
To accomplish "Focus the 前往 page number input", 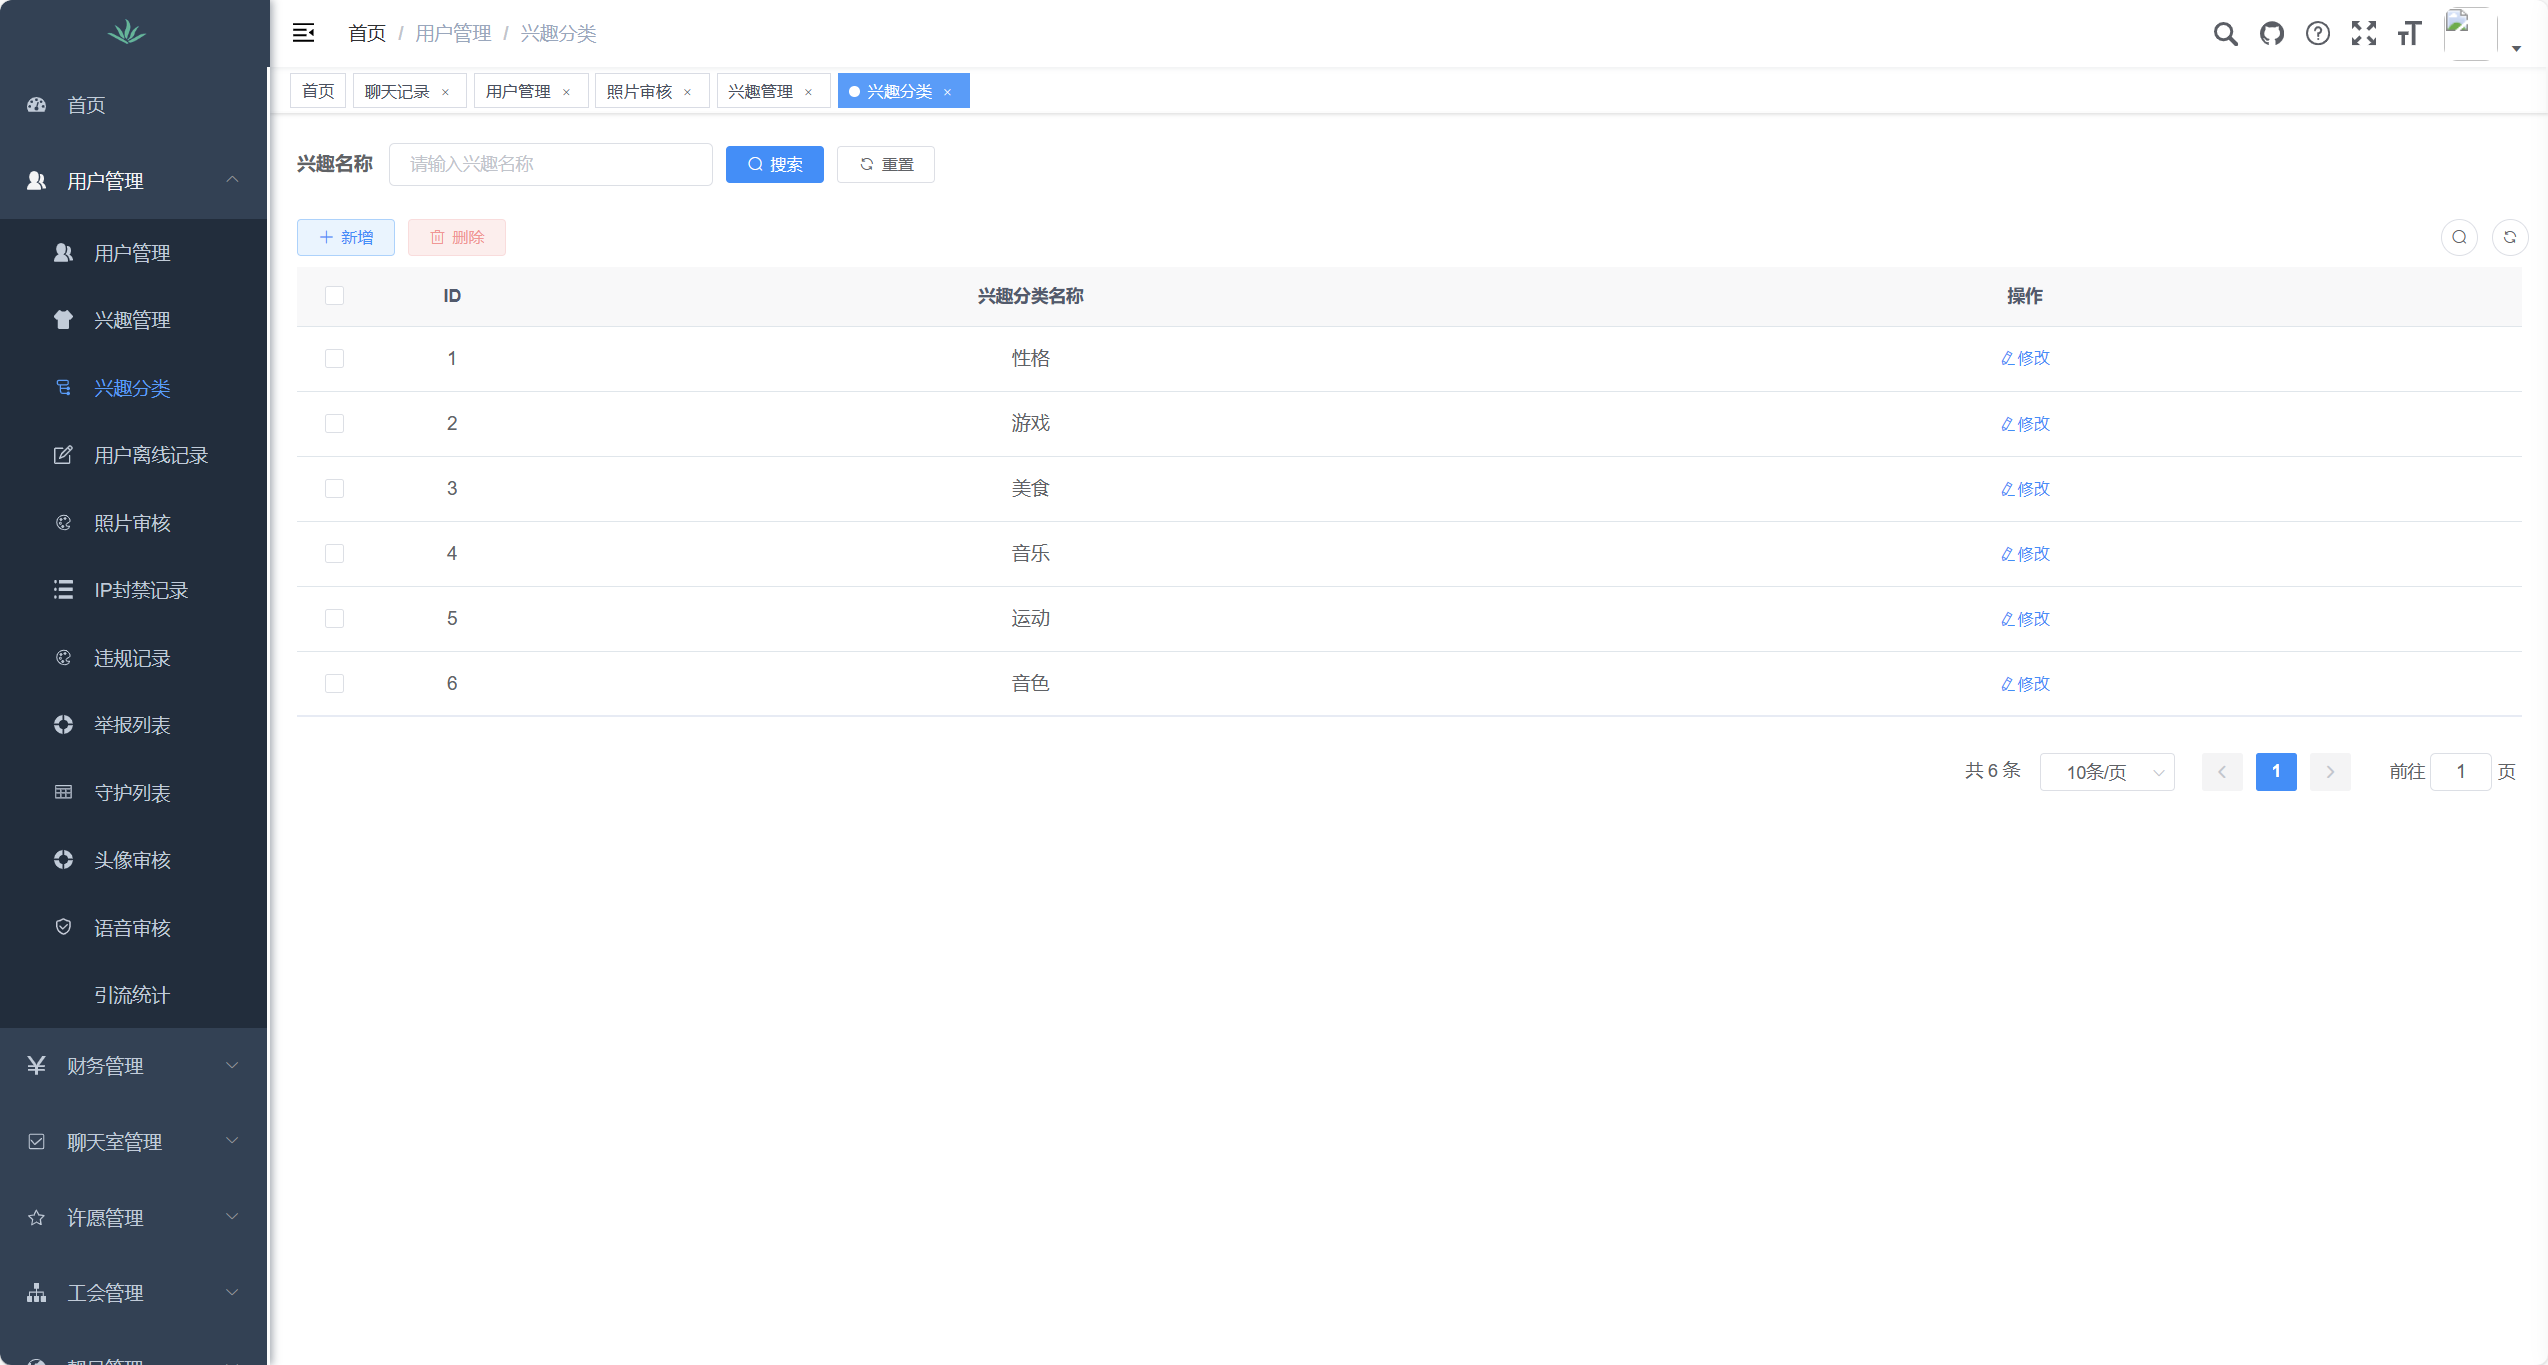I will (2460, 772).
